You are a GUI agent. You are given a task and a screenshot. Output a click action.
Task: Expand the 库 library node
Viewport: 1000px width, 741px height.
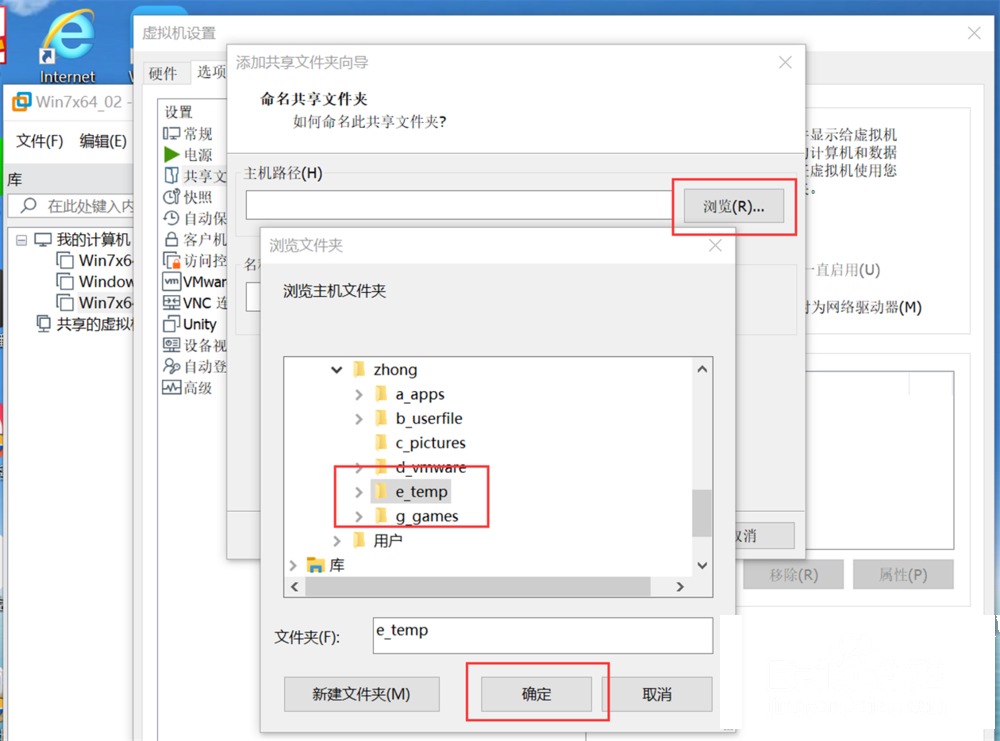pyautogui.click(x=293, y=565)
